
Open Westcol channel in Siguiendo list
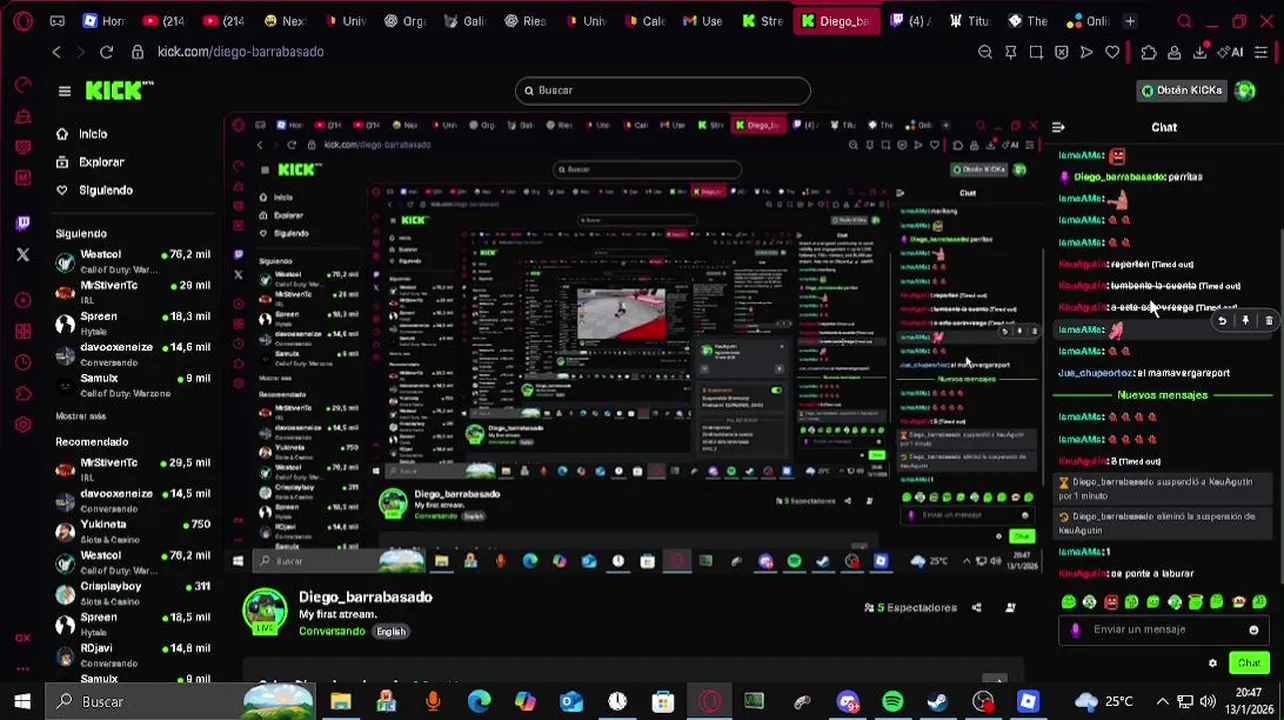coord(133,261)
